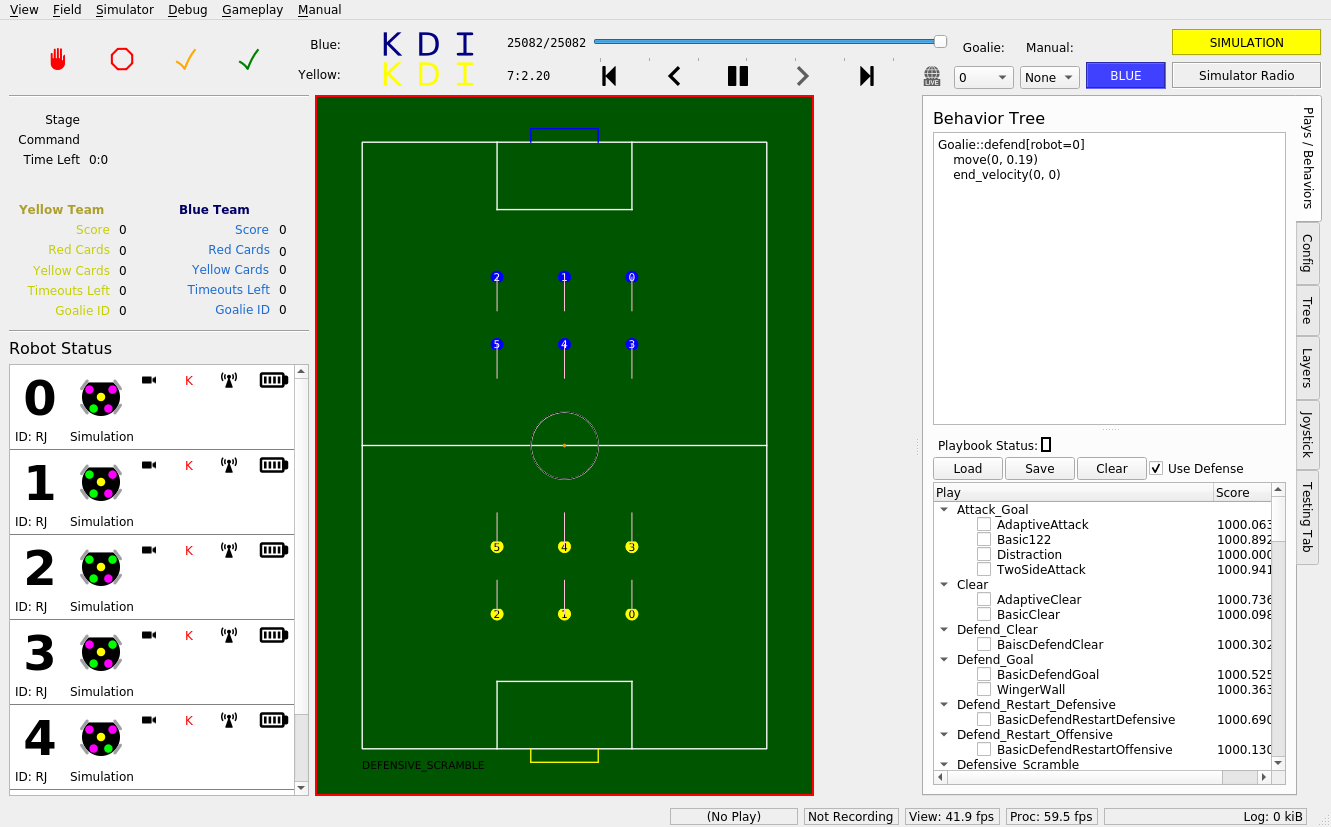Collapse the Defend_Restart_Defensive group
Image resolution: width=1331 pixels, height=827 pixels.
(x=944, y=704)
